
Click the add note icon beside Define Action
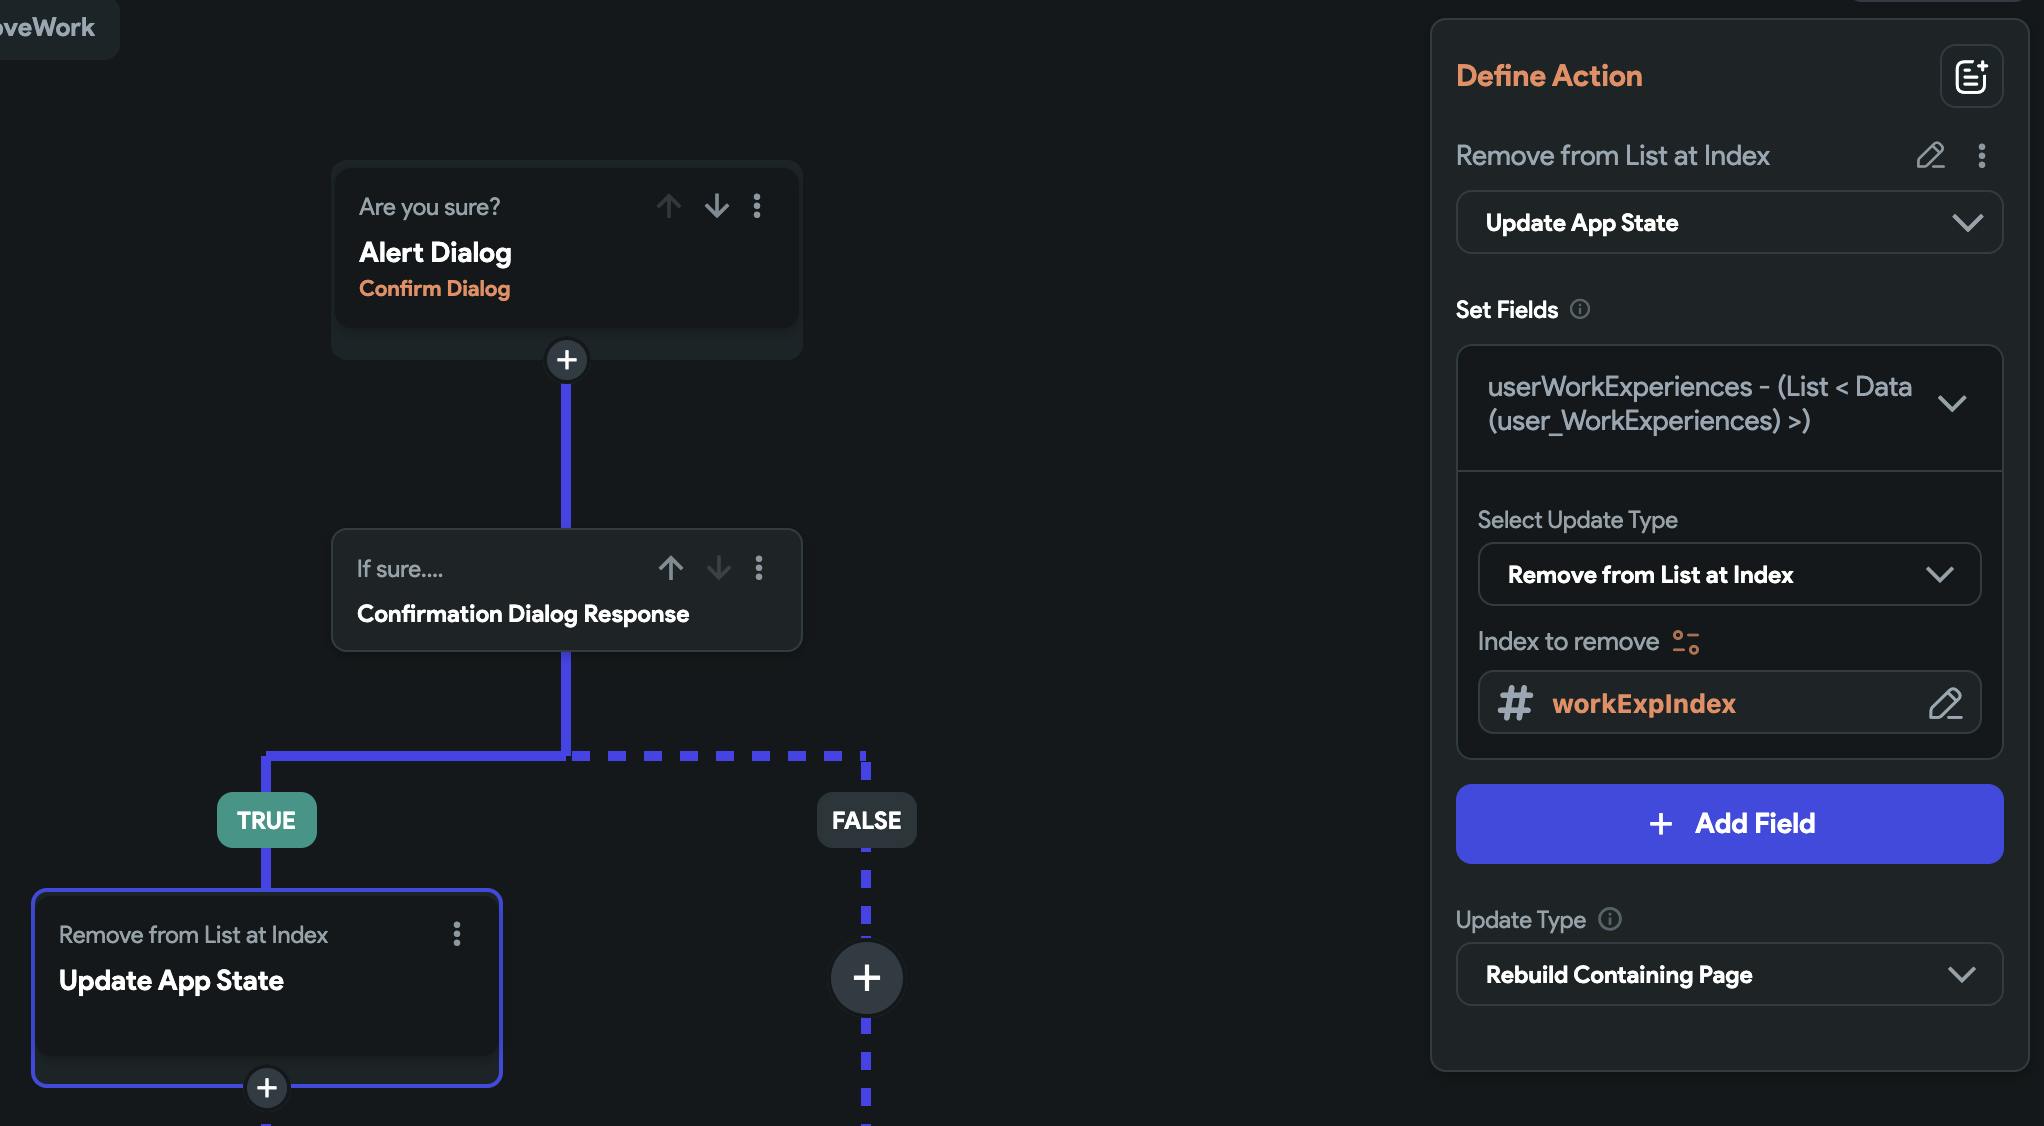tap(1971, 76)
